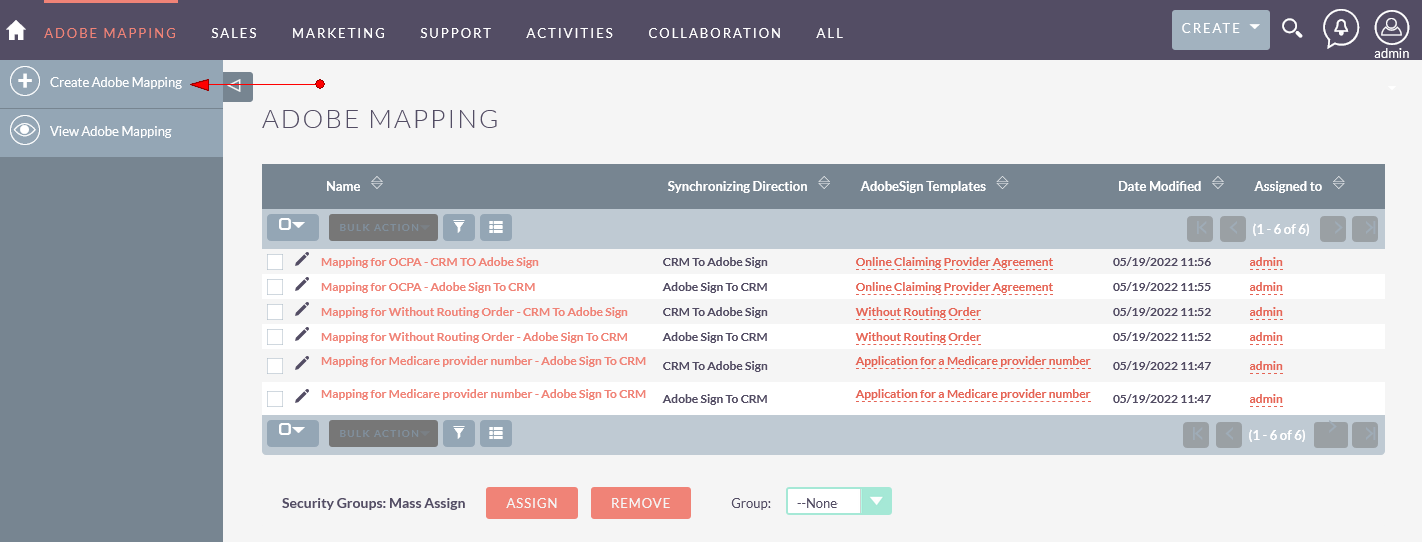
Task: Check Without Routing Order - Adobe Sign To CRM checkbox
Action: pyautogui.click(x=275, y=337)
